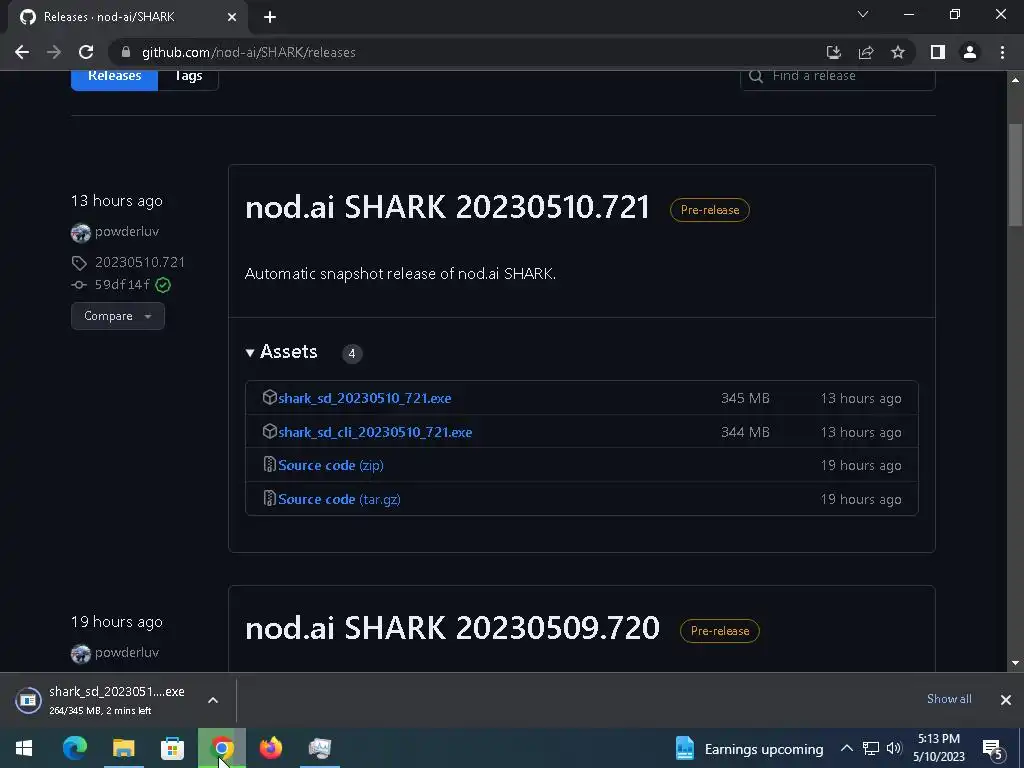The width and height of the screenshot is (1024, 768).
Task: Click zip file icon beside Source code (zip)
Action: (x=269, y=464)
